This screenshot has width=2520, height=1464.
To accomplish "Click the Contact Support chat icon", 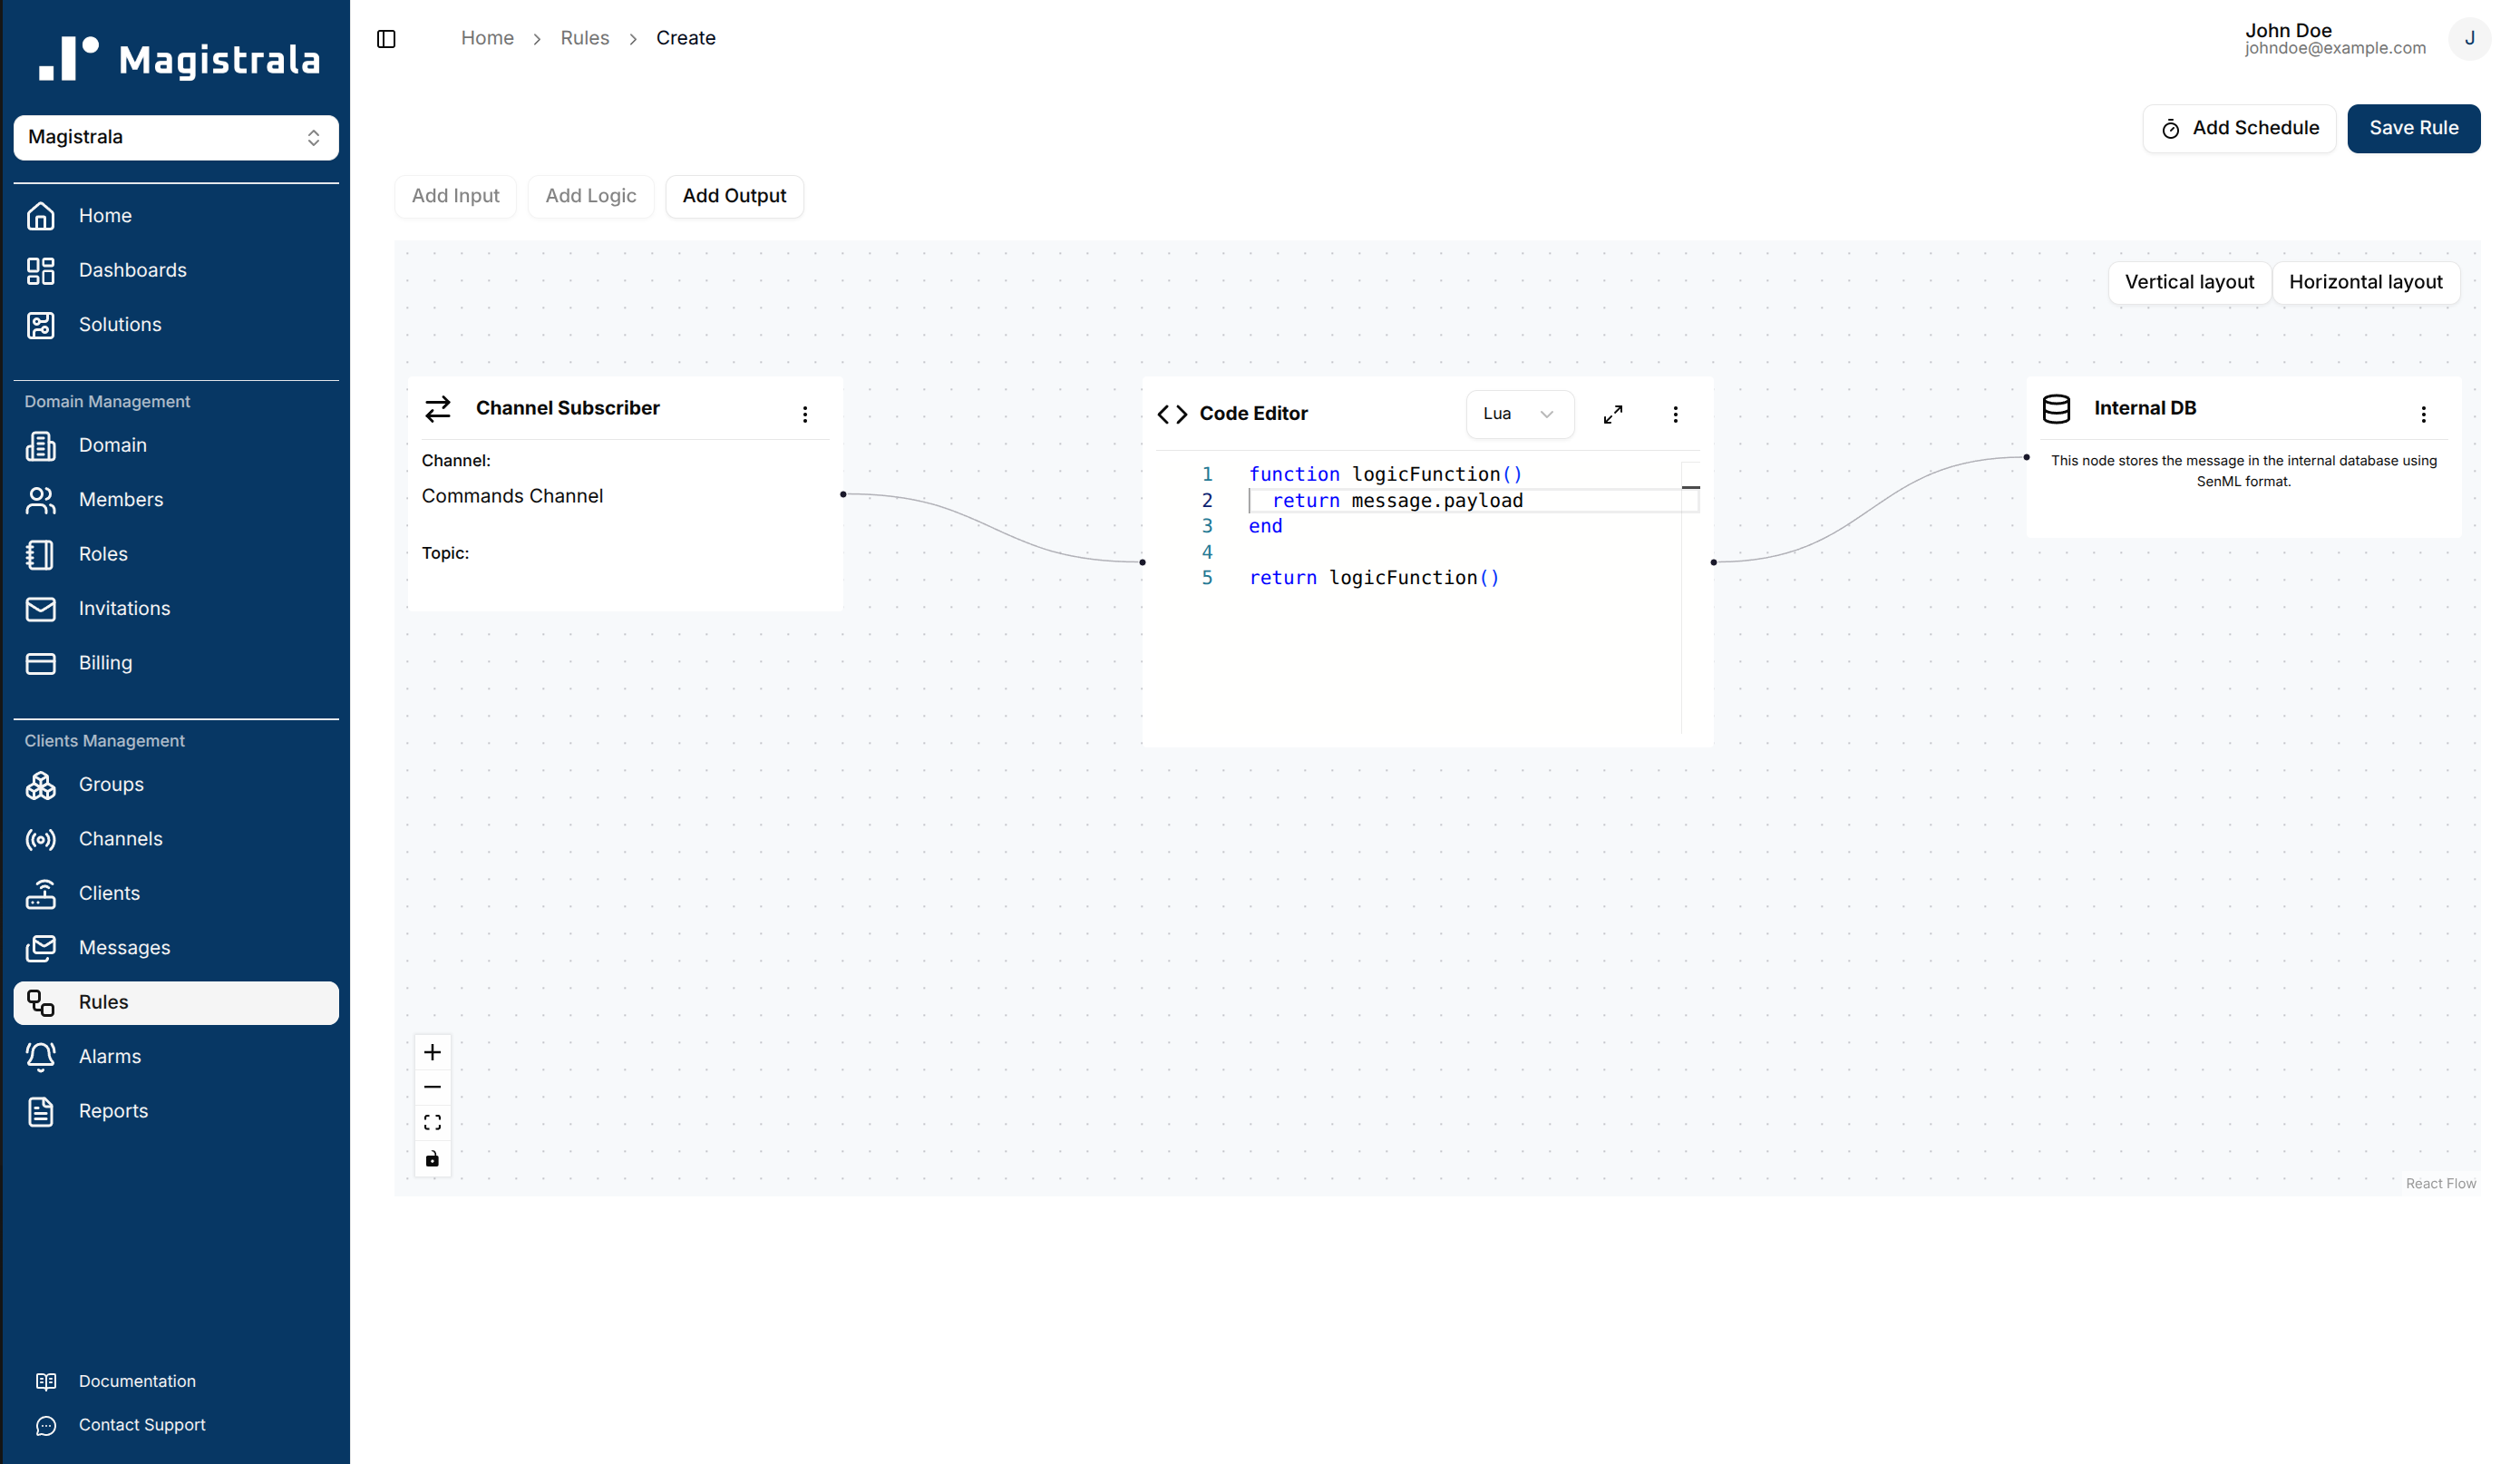I will tap(46, 1426).
